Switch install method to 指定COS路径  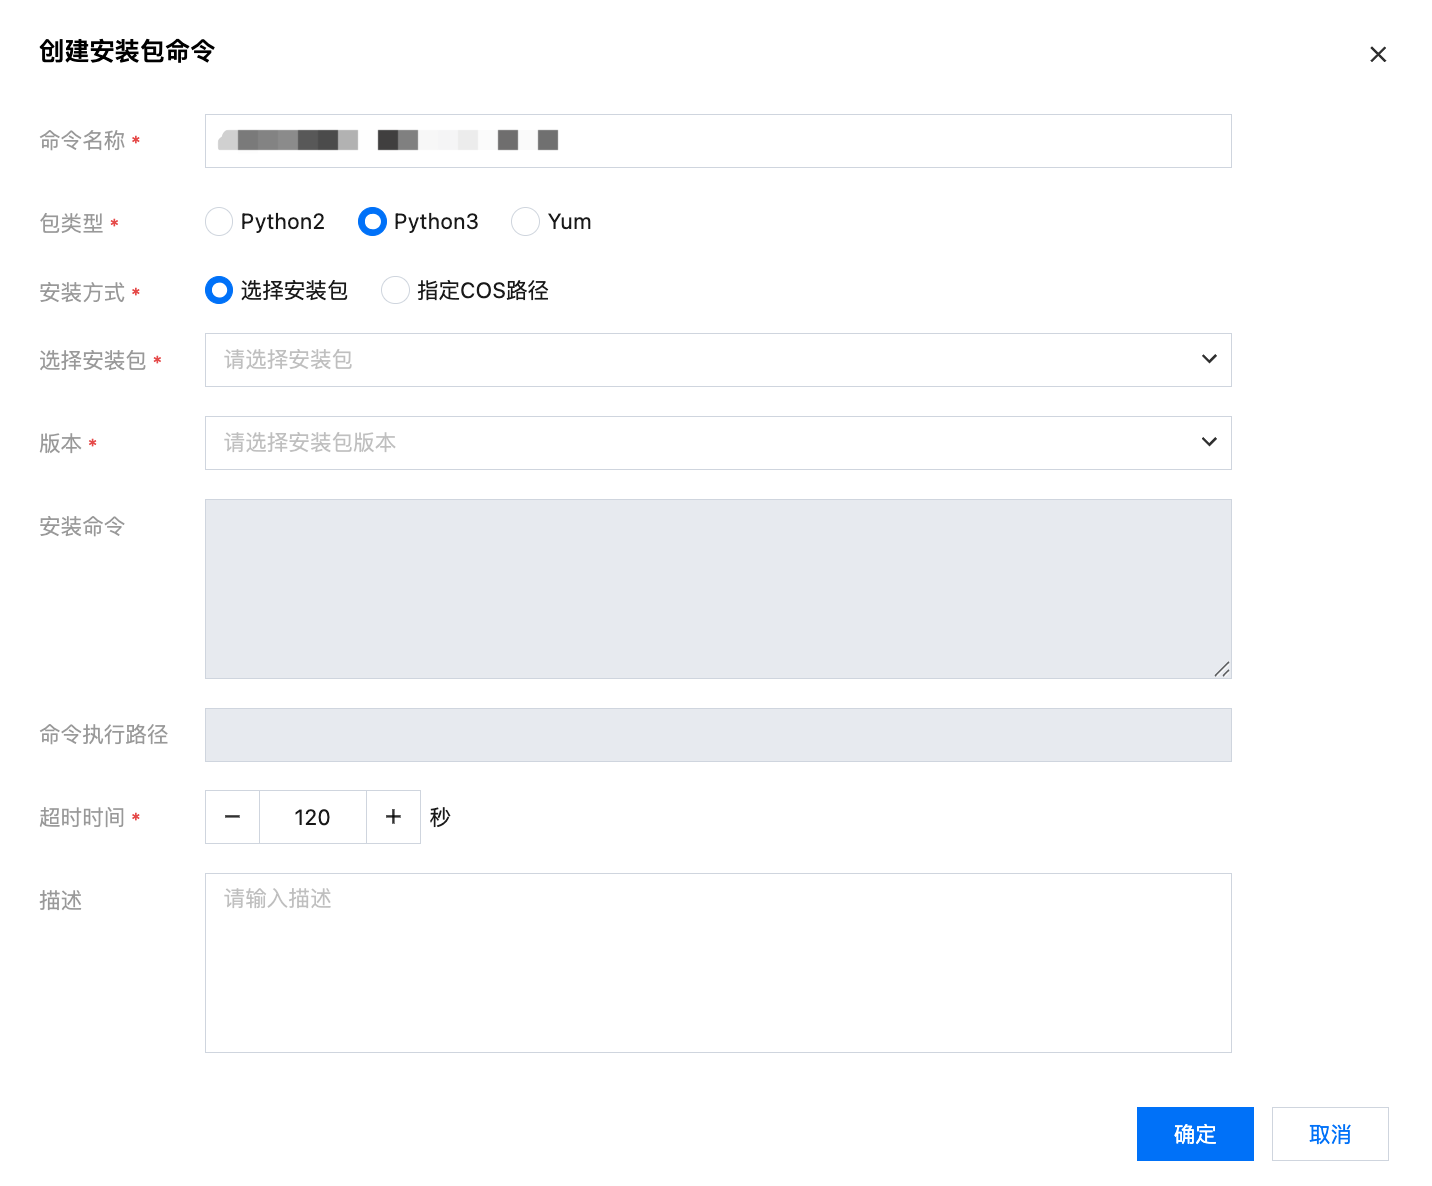396,291
